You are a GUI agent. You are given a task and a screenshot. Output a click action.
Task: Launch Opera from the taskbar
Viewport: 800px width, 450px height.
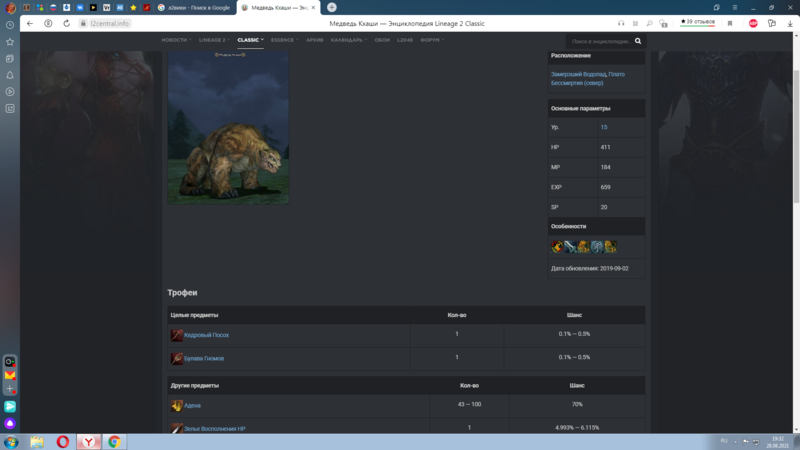[x=63, y=442]
